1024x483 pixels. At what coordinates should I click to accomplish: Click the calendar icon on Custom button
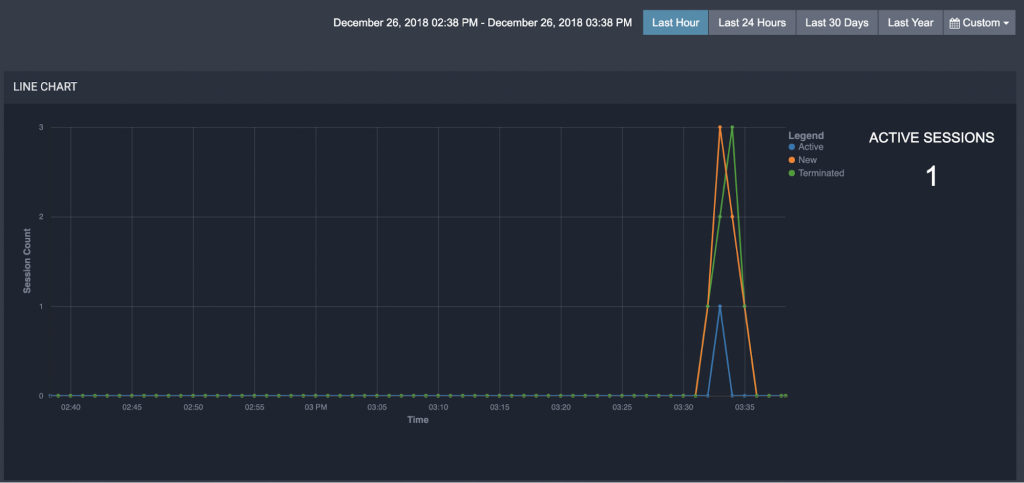pos(954,22)
